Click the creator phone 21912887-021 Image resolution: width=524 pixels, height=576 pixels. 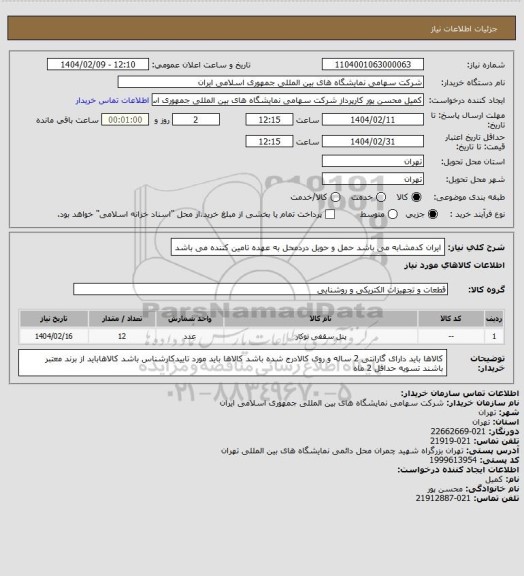click(443, 498)
